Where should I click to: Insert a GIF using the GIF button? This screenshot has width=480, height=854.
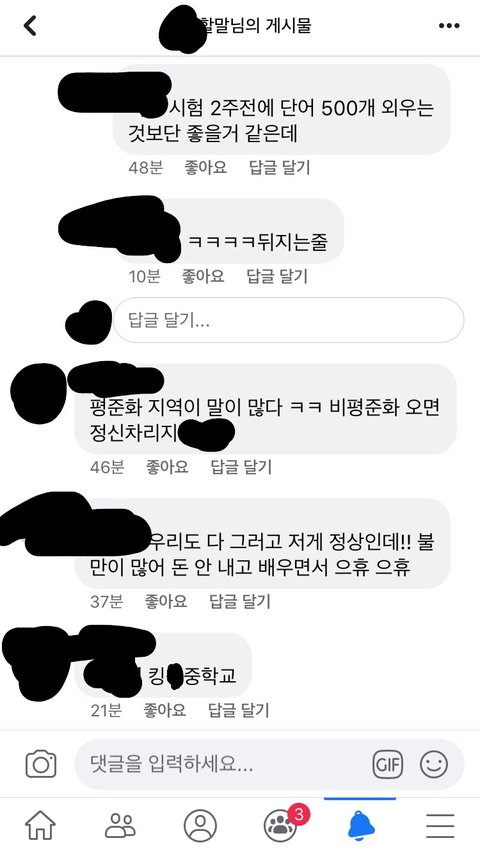(x=387, y=764)
